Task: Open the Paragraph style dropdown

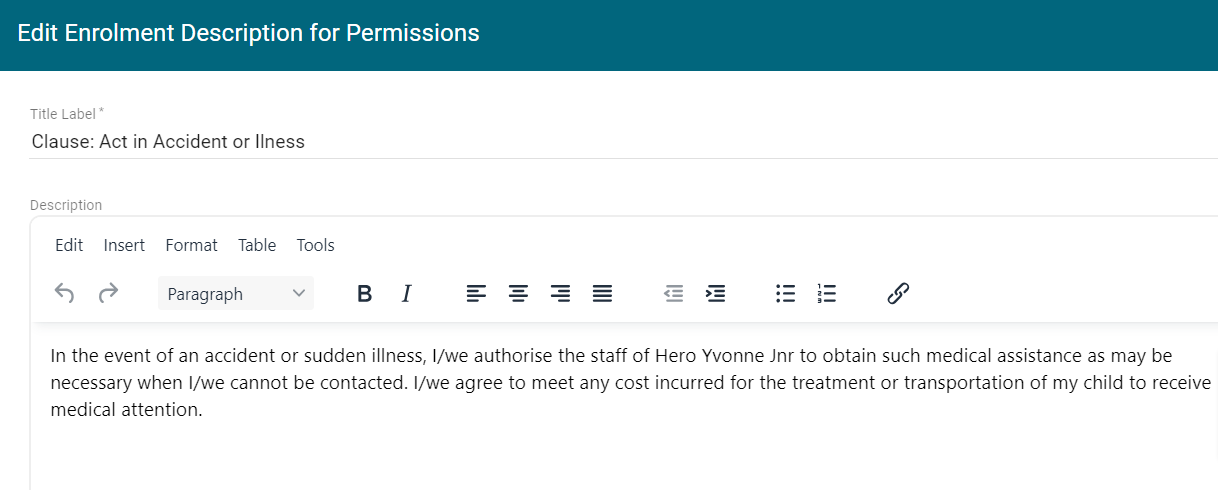Action: tap(236, 294)
